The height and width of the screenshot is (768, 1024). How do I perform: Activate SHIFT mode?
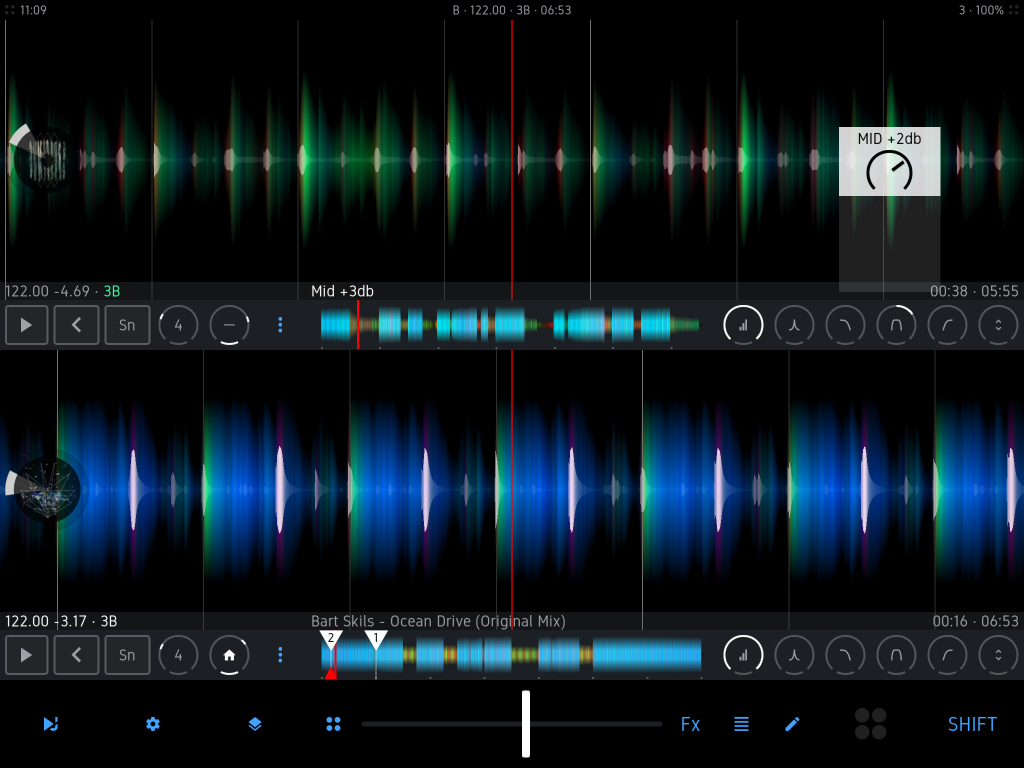pyautogui.click(x=971, y=724)
